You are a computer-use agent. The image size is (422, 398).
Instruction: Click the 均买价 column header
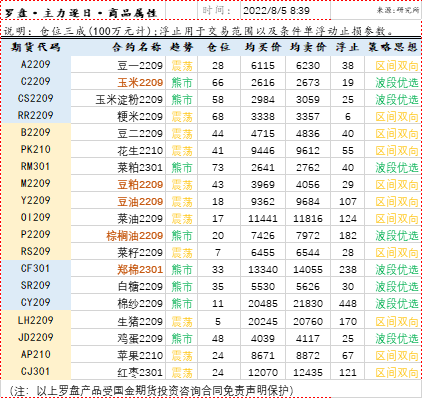(x=263, y=47)
